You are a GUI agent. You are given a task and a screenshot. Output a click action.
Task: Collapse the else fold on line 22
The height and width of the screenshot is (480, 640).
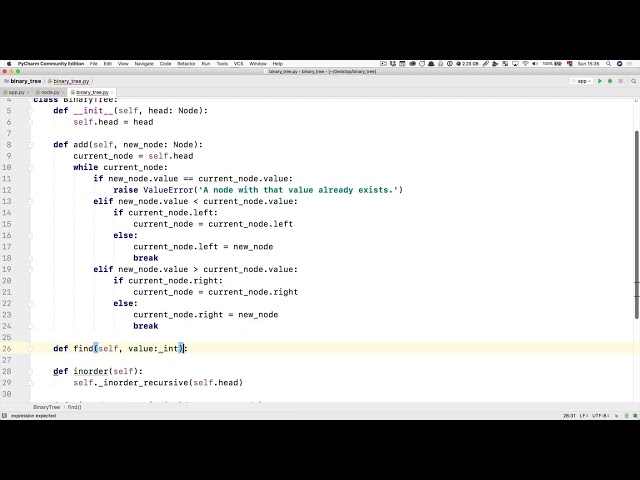(x=30, y=303)
